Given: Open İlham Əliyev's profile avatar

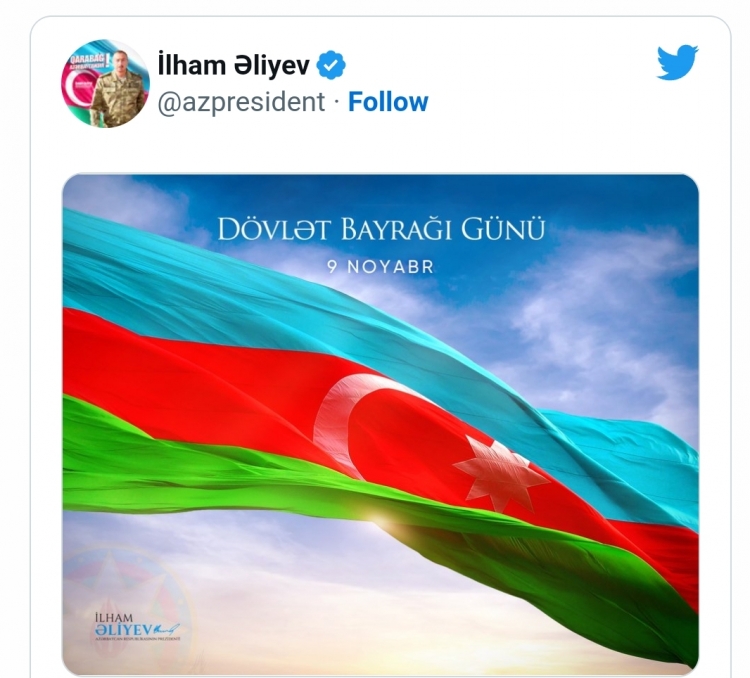Looking at the screenshot, I should (105, 83).
